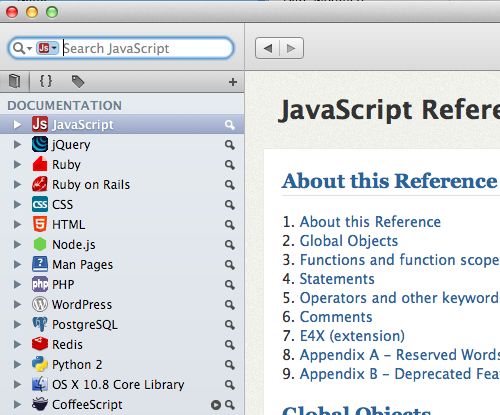This screenshot has height=415, width=500.
Task: Expand the Node.js docset
Action: tap(17, 245)
